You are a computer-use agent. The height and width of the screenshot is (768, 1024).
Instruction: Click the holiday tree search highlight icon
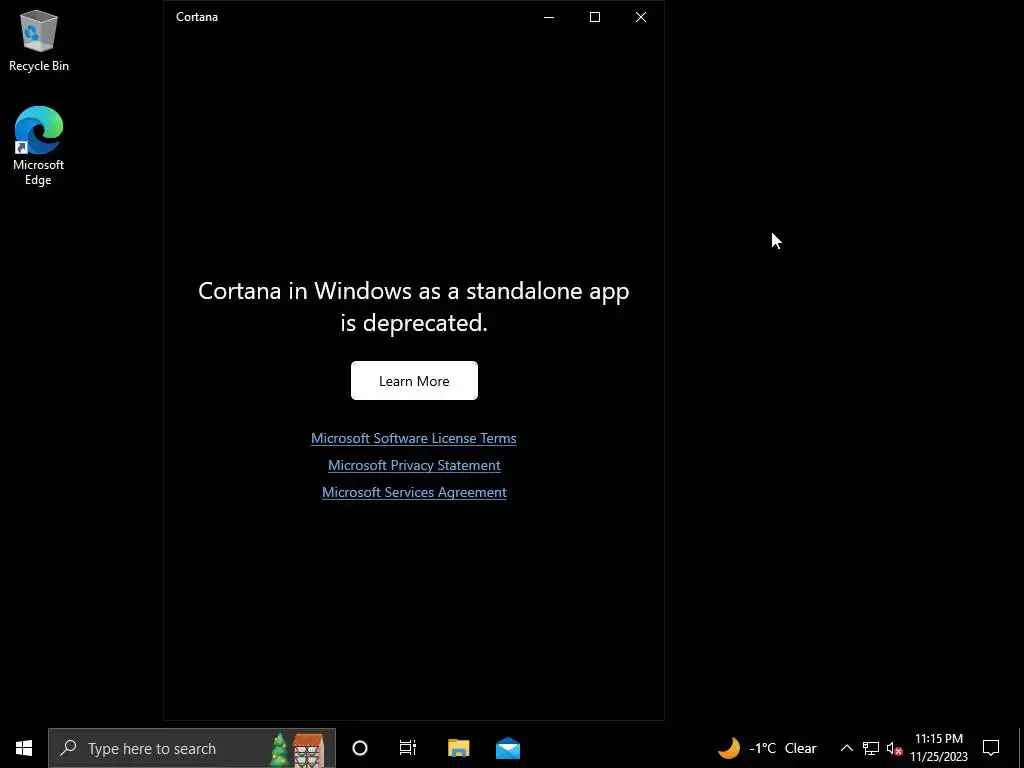pos(298,748)
